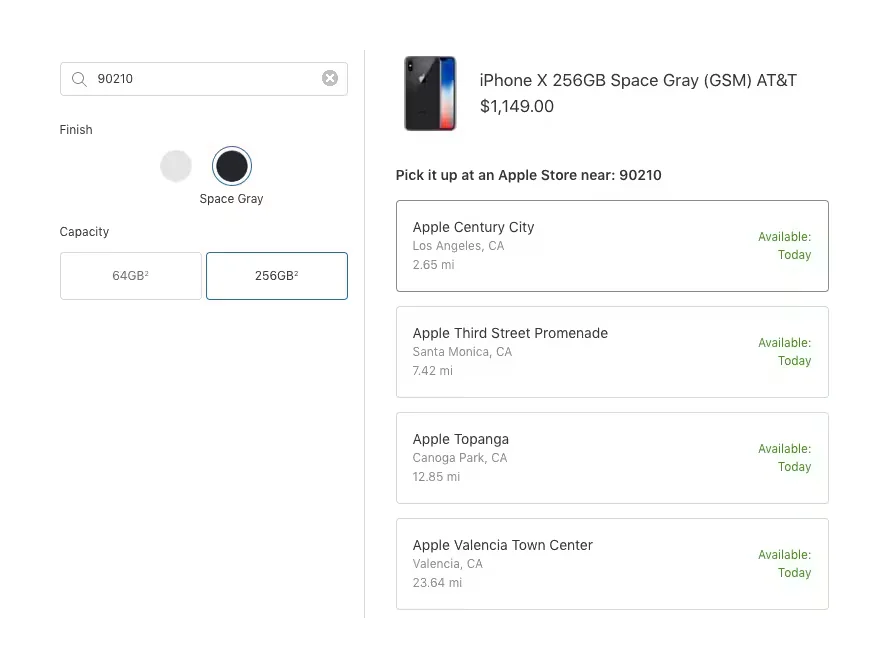Click the Space Gray label under swatches

click(x=231, y=199)
